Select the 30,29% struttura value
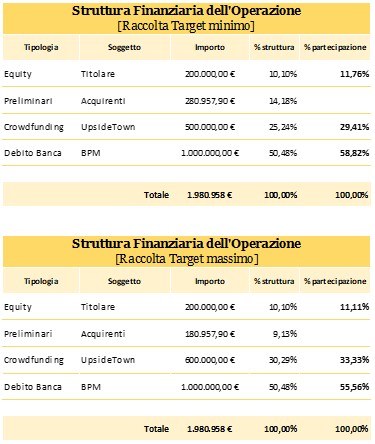 [x=283, y=360]
